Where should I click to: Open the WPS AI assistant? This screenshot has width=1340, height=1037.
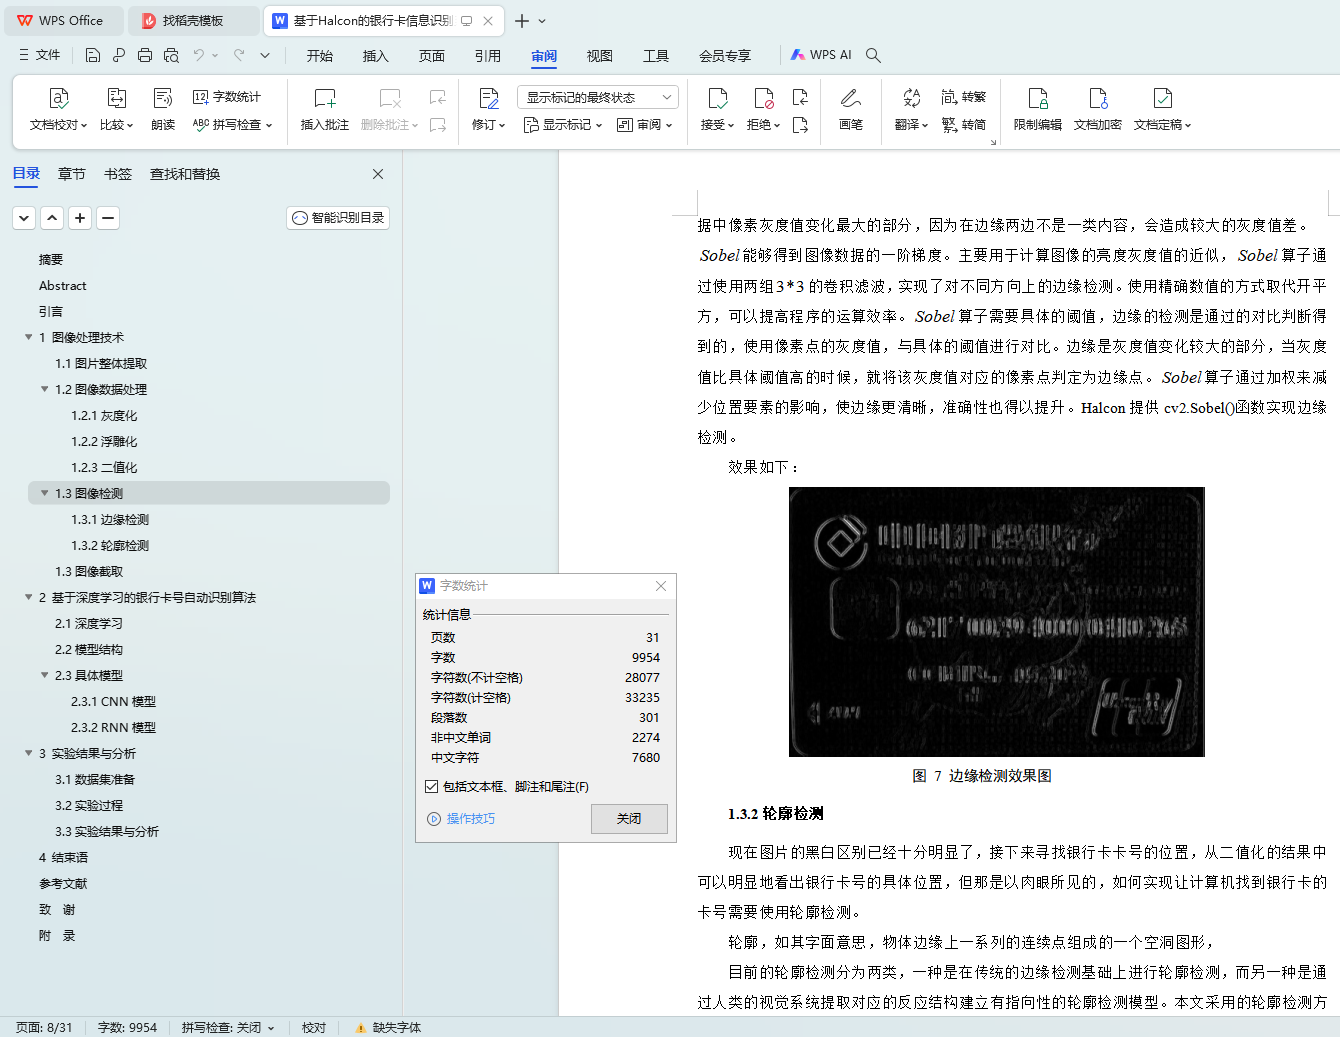[821, 55]
